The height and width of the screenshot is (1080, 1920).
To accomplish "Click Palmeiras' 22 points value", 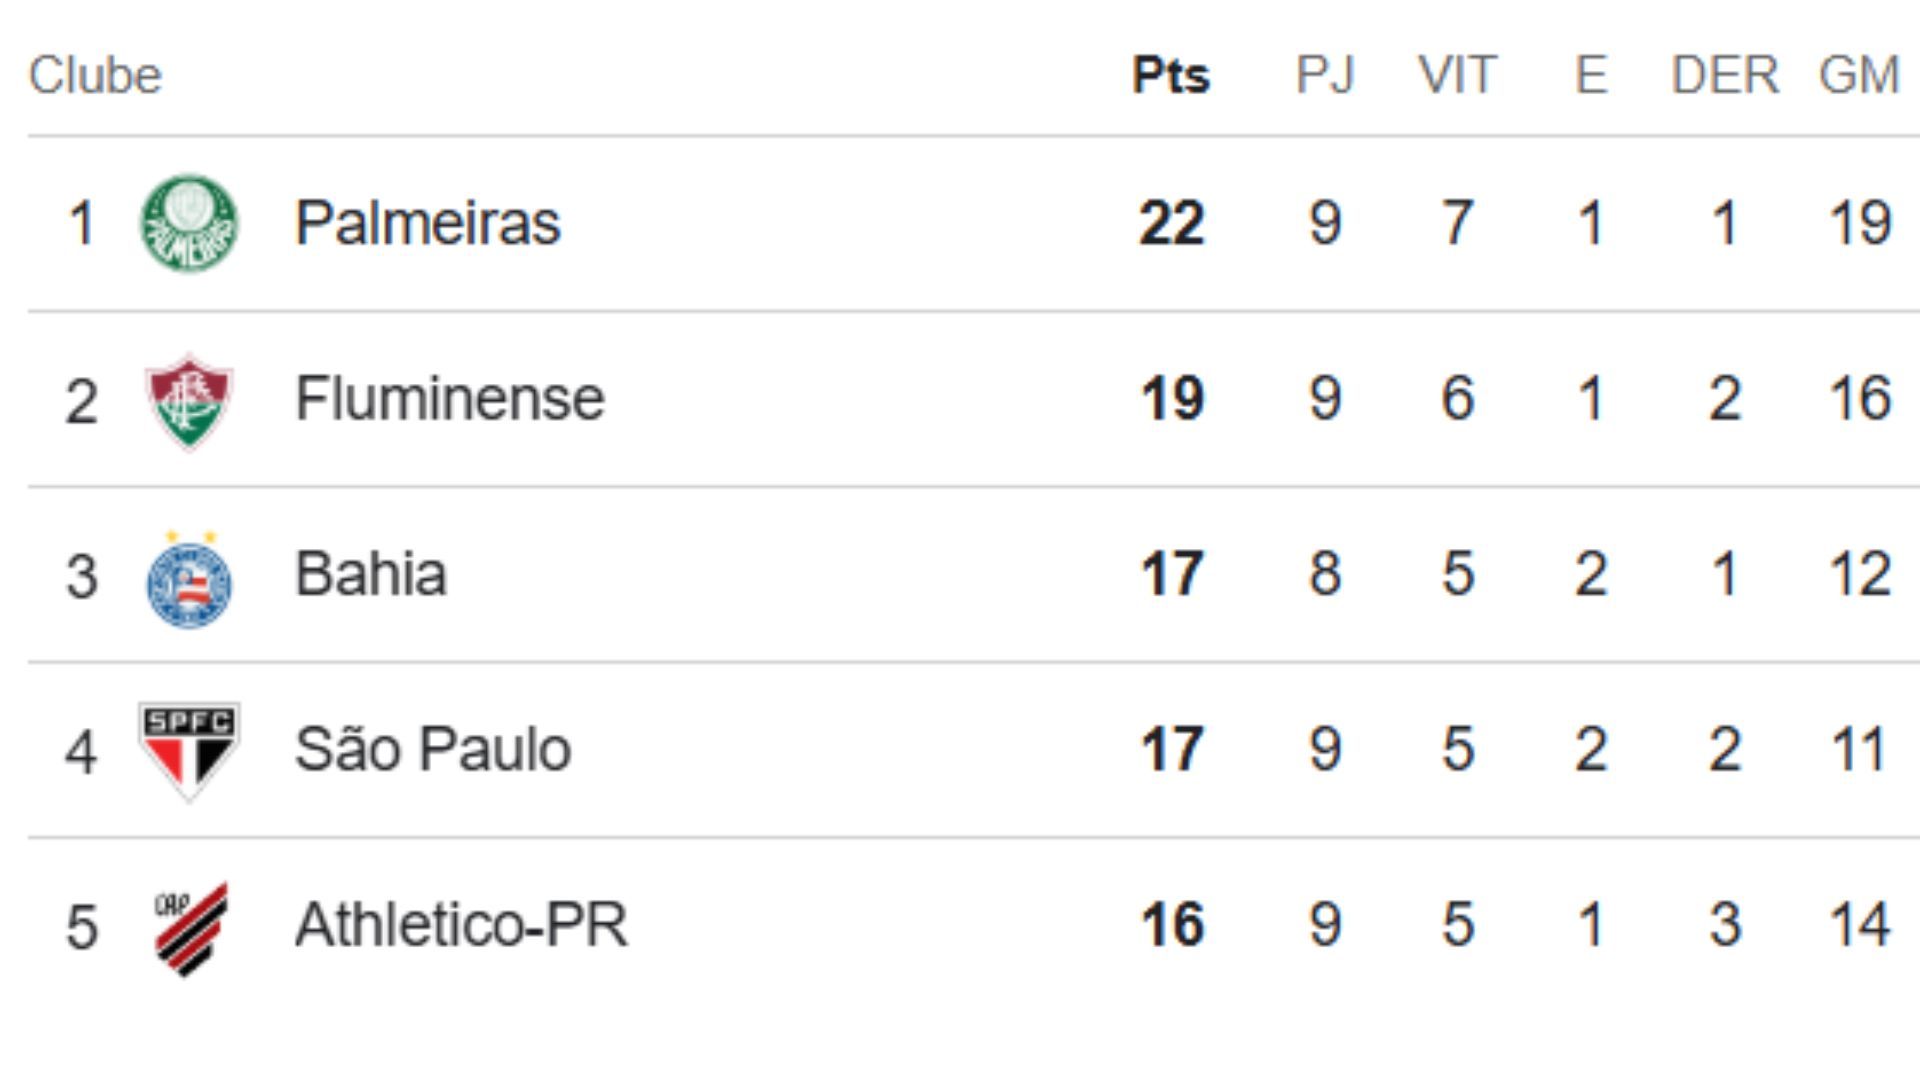I will 1171,223.
